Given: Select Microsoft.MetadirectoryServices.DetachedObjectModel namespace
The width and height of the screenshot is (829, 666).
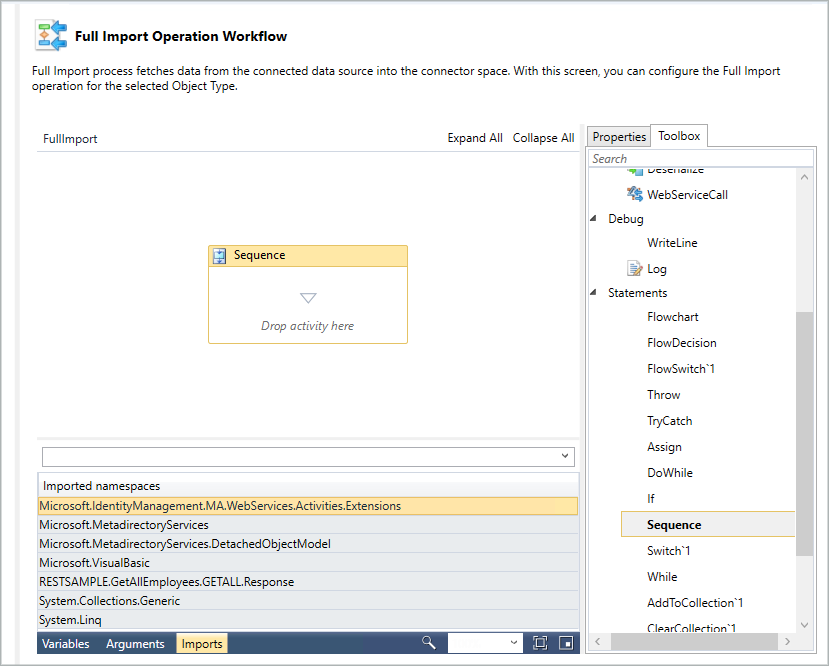Looking at the screenshot, I should tap(308, 544).
